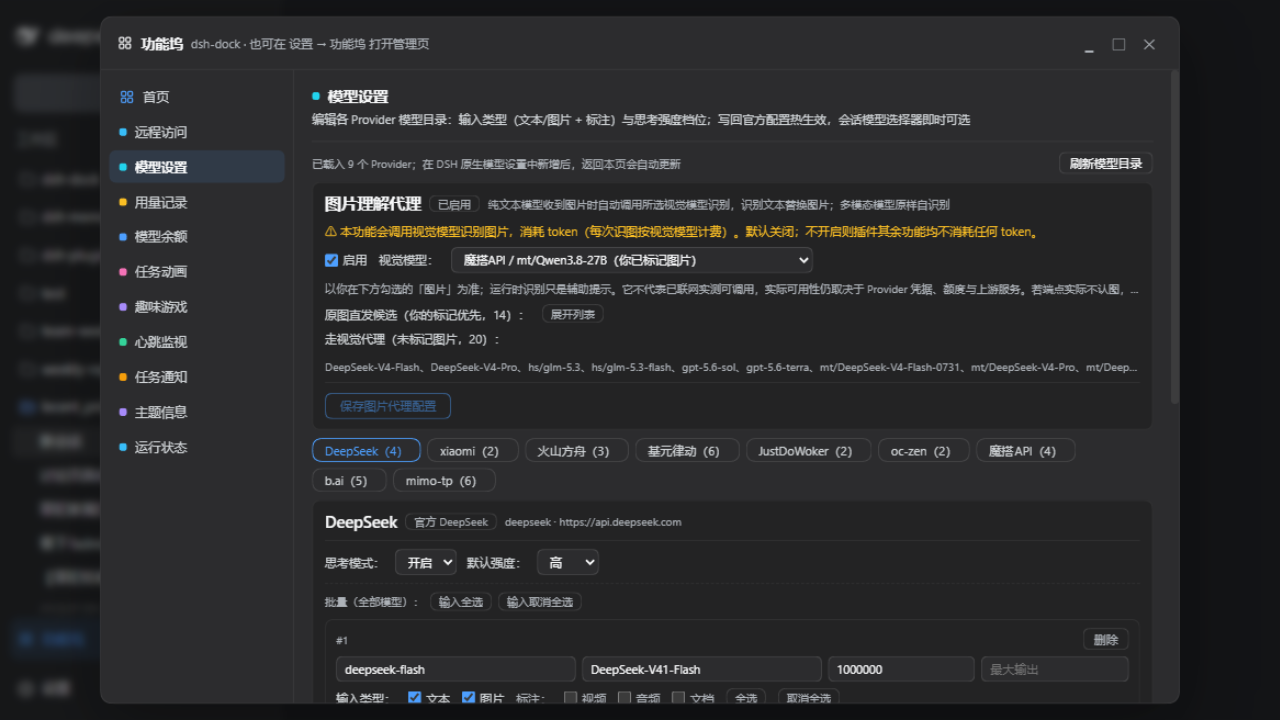Open the 视觉模型 dropdown
The height and width of the screenshot is (720, 1280).
[x=632, y=260]
